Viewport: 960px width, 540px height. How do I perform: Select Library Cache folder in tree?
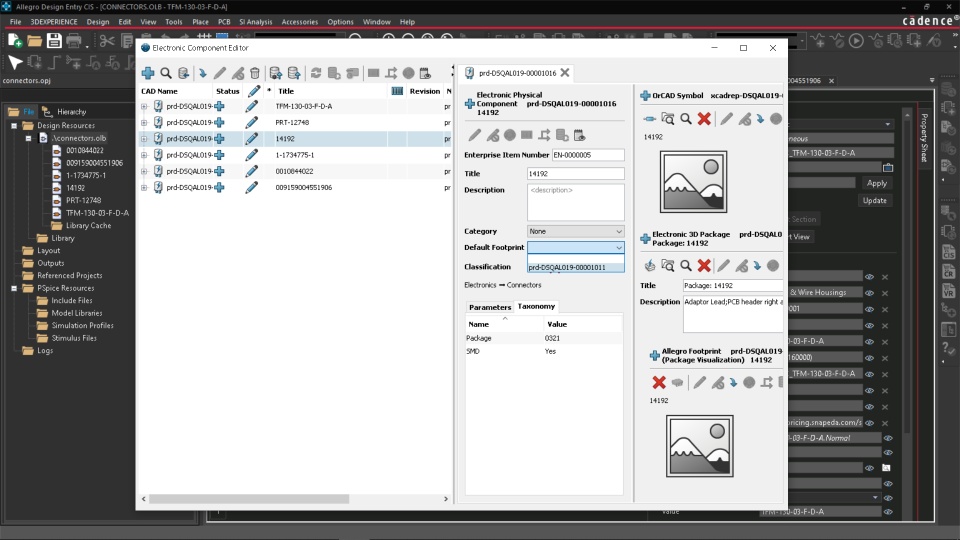point(88,225)
